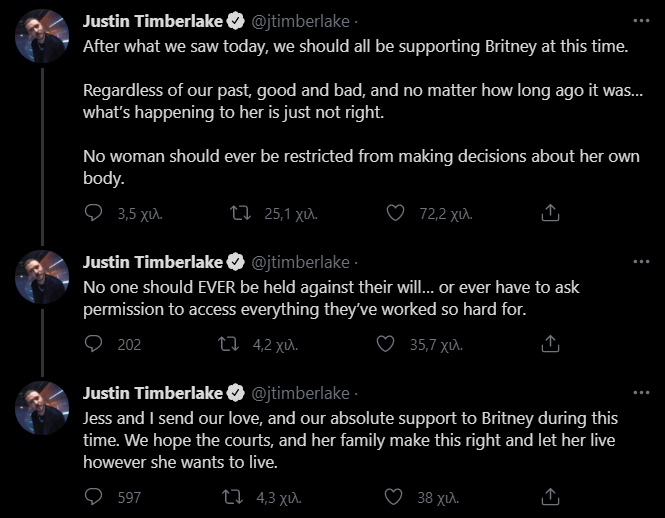
Task: Reply to the tweet with 597 replies
Action: pyautogui.click(x=93, y=496)
